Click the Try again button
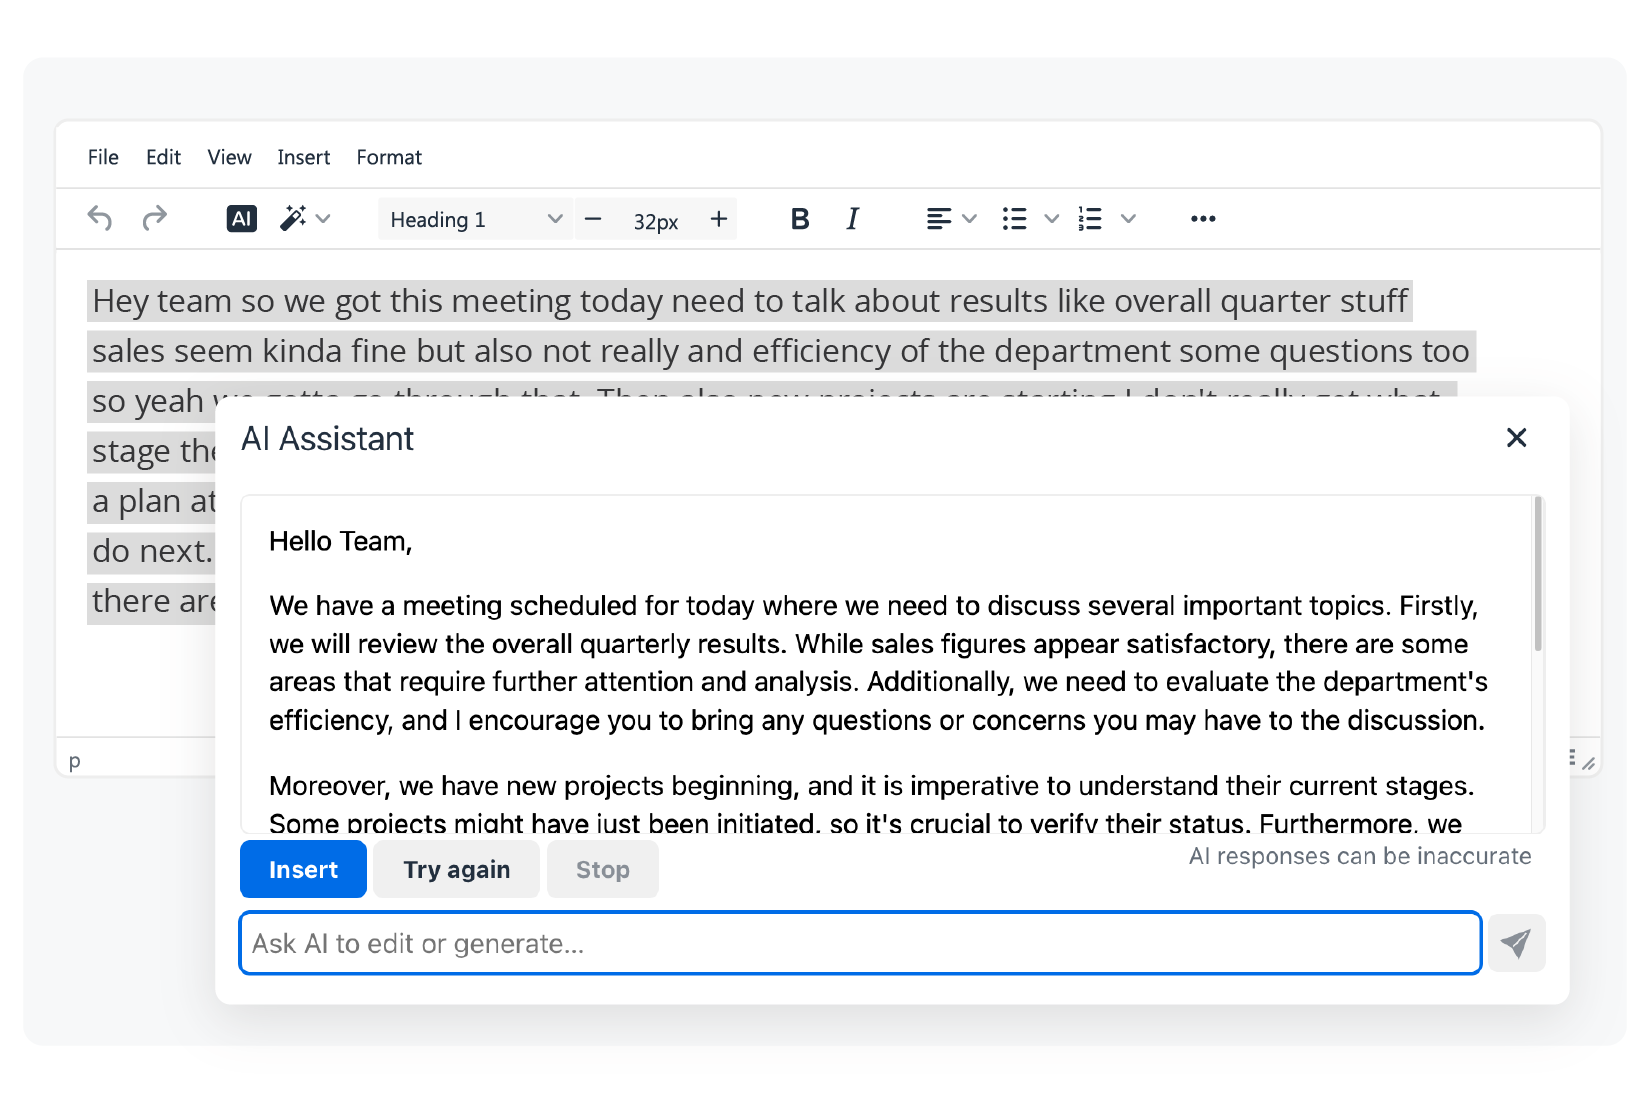Screen dimensions: 1650x1112 click(457, 869)
